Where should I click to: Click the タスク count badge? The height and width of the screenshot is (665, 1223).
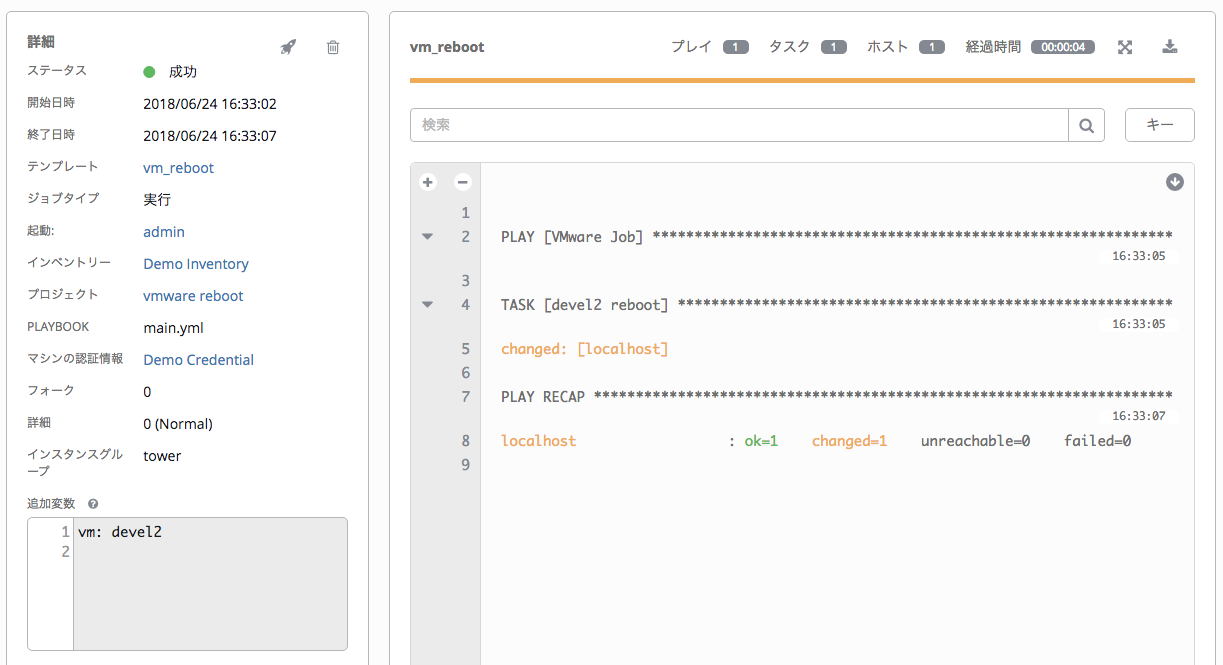[x=834, y=47]
